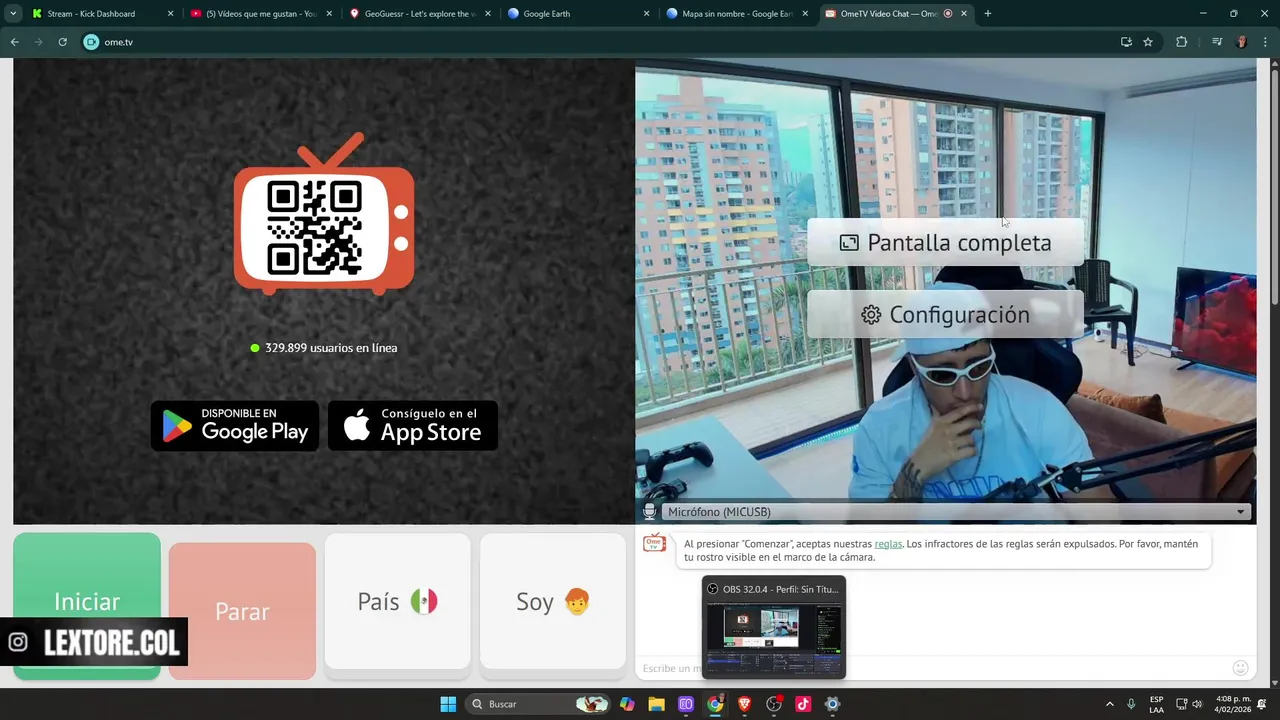Image resolution: width=1280 pixels, height=720 pixels.
Task: Click the emoji smiley in chat box
Action: [1240, 668]
